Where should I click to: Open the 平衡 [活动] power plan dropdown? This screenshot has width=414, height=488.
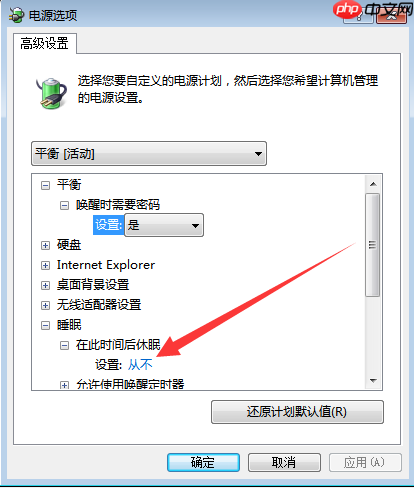(x=149, y=154)
